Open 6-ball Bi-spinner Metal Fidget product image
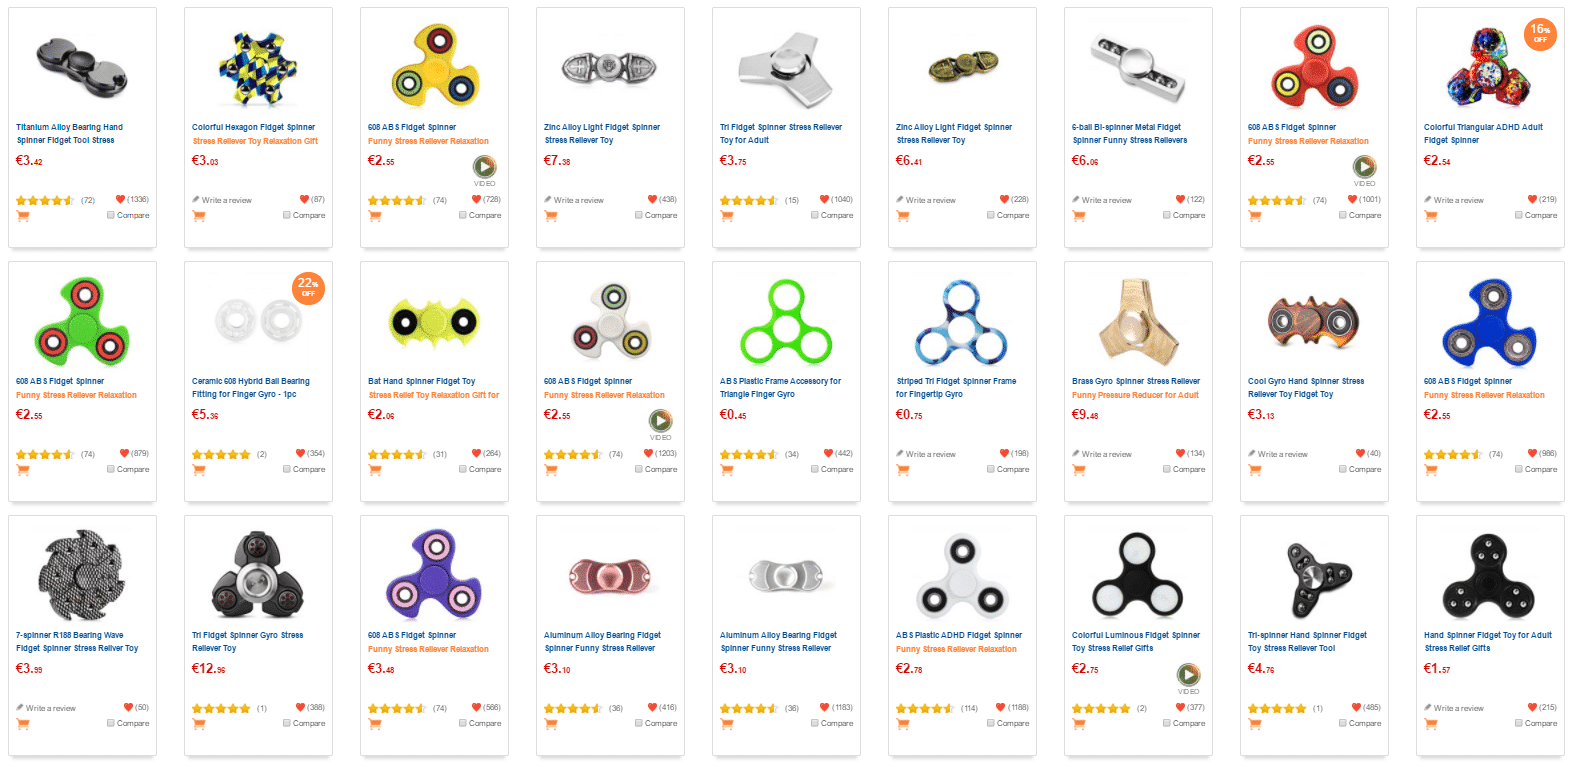Screen dimensions: 1583x767 point(1138,66)
